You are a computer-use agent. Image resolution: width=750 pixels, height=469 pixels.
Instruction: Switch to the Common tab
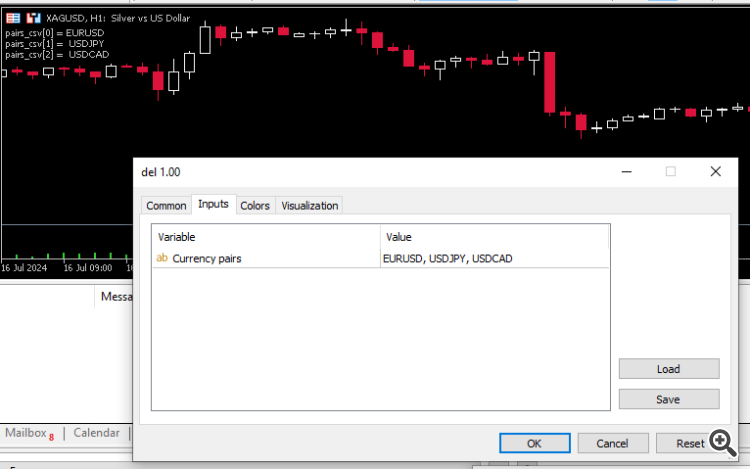[166, 206]
